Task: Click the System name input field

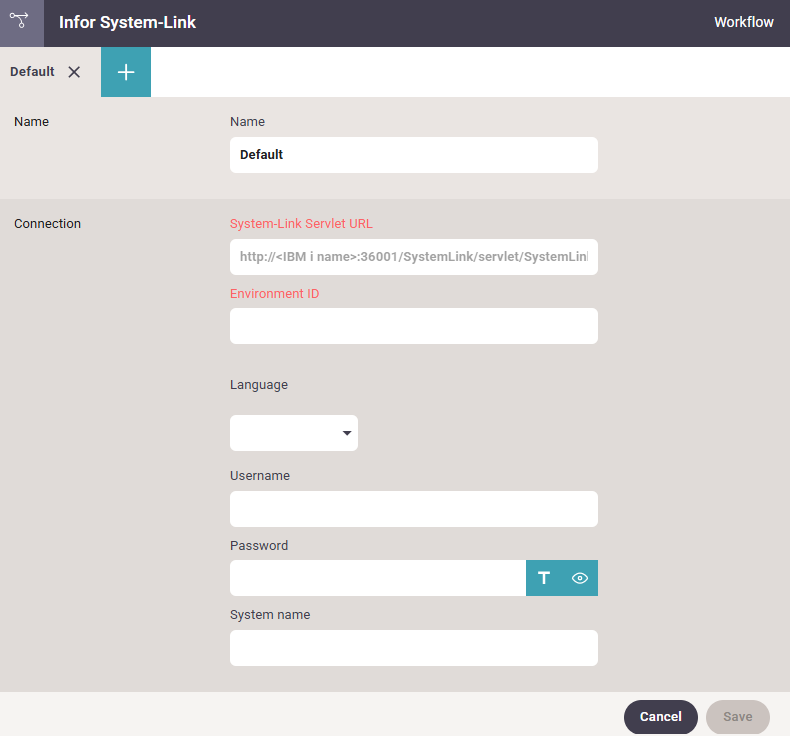Action: point(414,648)
